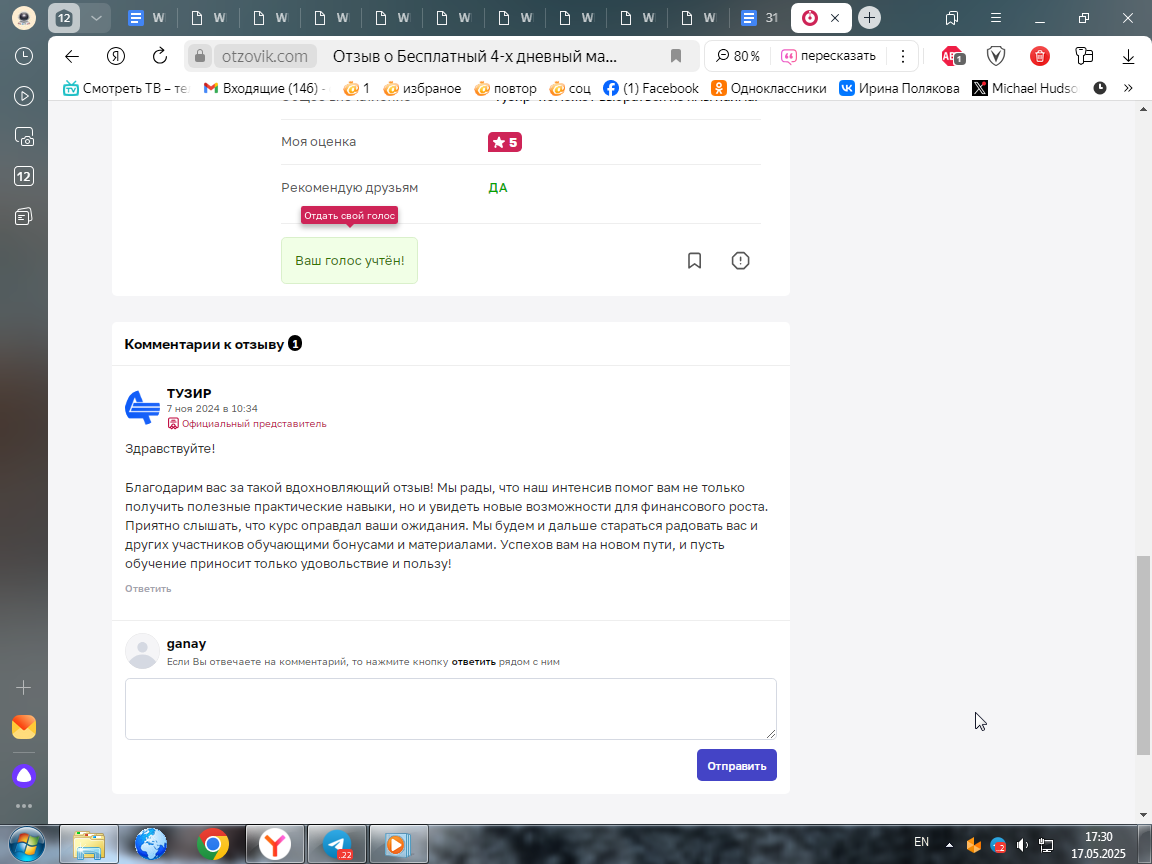Screen dimensions: 1152x864
Task: Open the extensions puzzle icon
Action: pyautogui.click(x=1084, y=56)
